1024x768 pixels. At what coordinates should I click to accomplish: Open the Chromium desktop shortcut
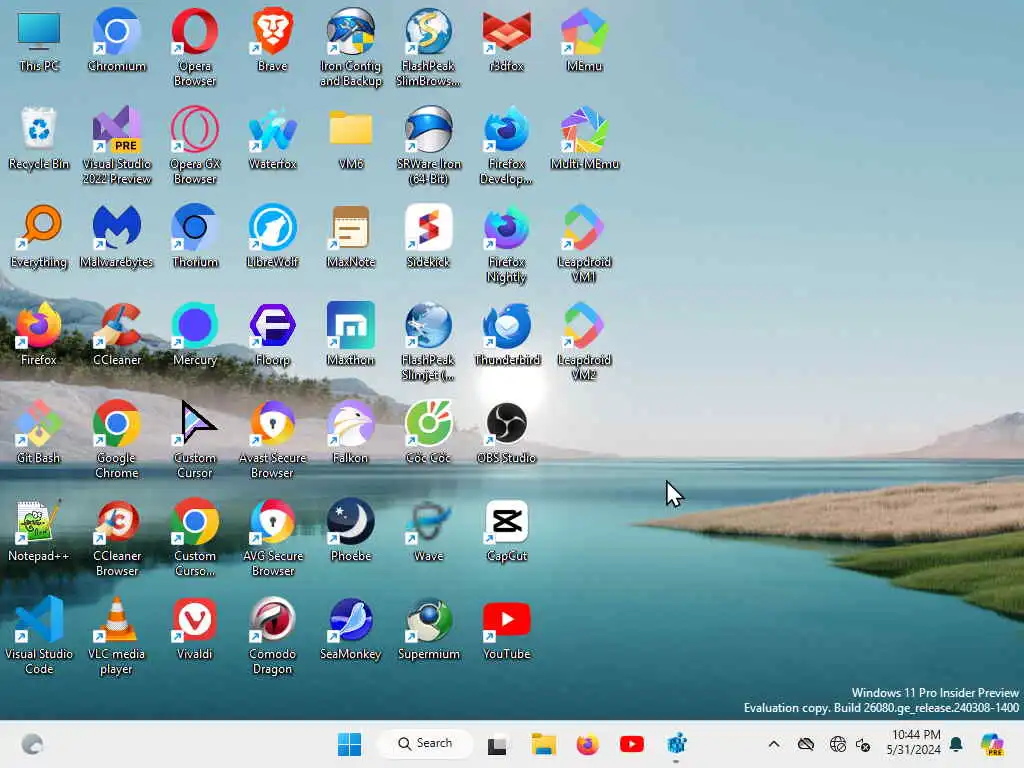click(x=116, y=40)
